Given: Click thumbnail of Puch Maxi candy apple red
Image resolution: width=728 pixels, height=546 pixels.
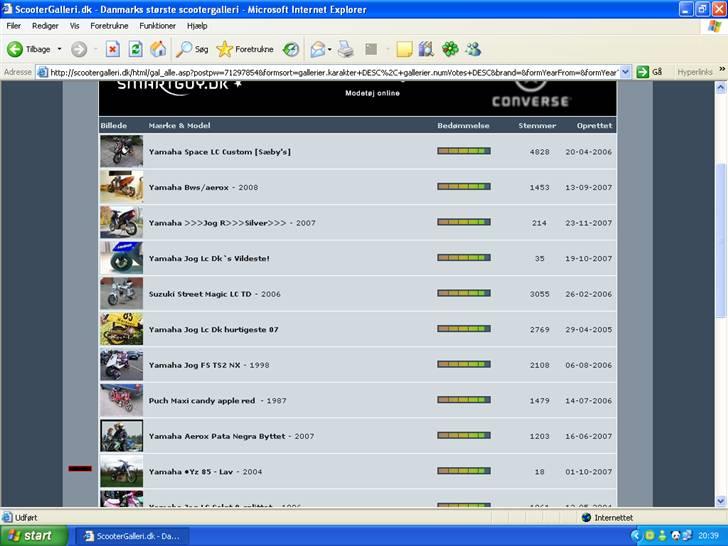Looking at the screenshot, I should click(122, 400).
